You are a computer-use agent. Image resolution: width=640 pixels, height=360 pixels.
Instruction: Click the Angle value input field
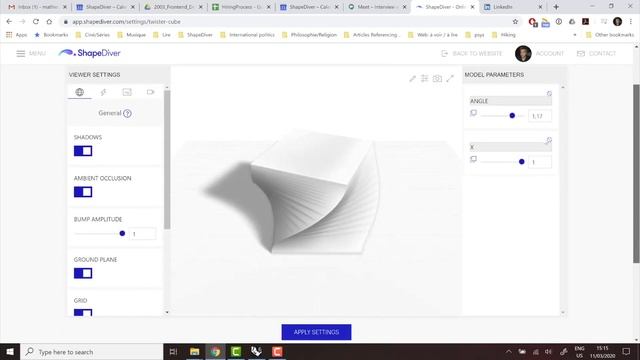[x=540, y=116]
